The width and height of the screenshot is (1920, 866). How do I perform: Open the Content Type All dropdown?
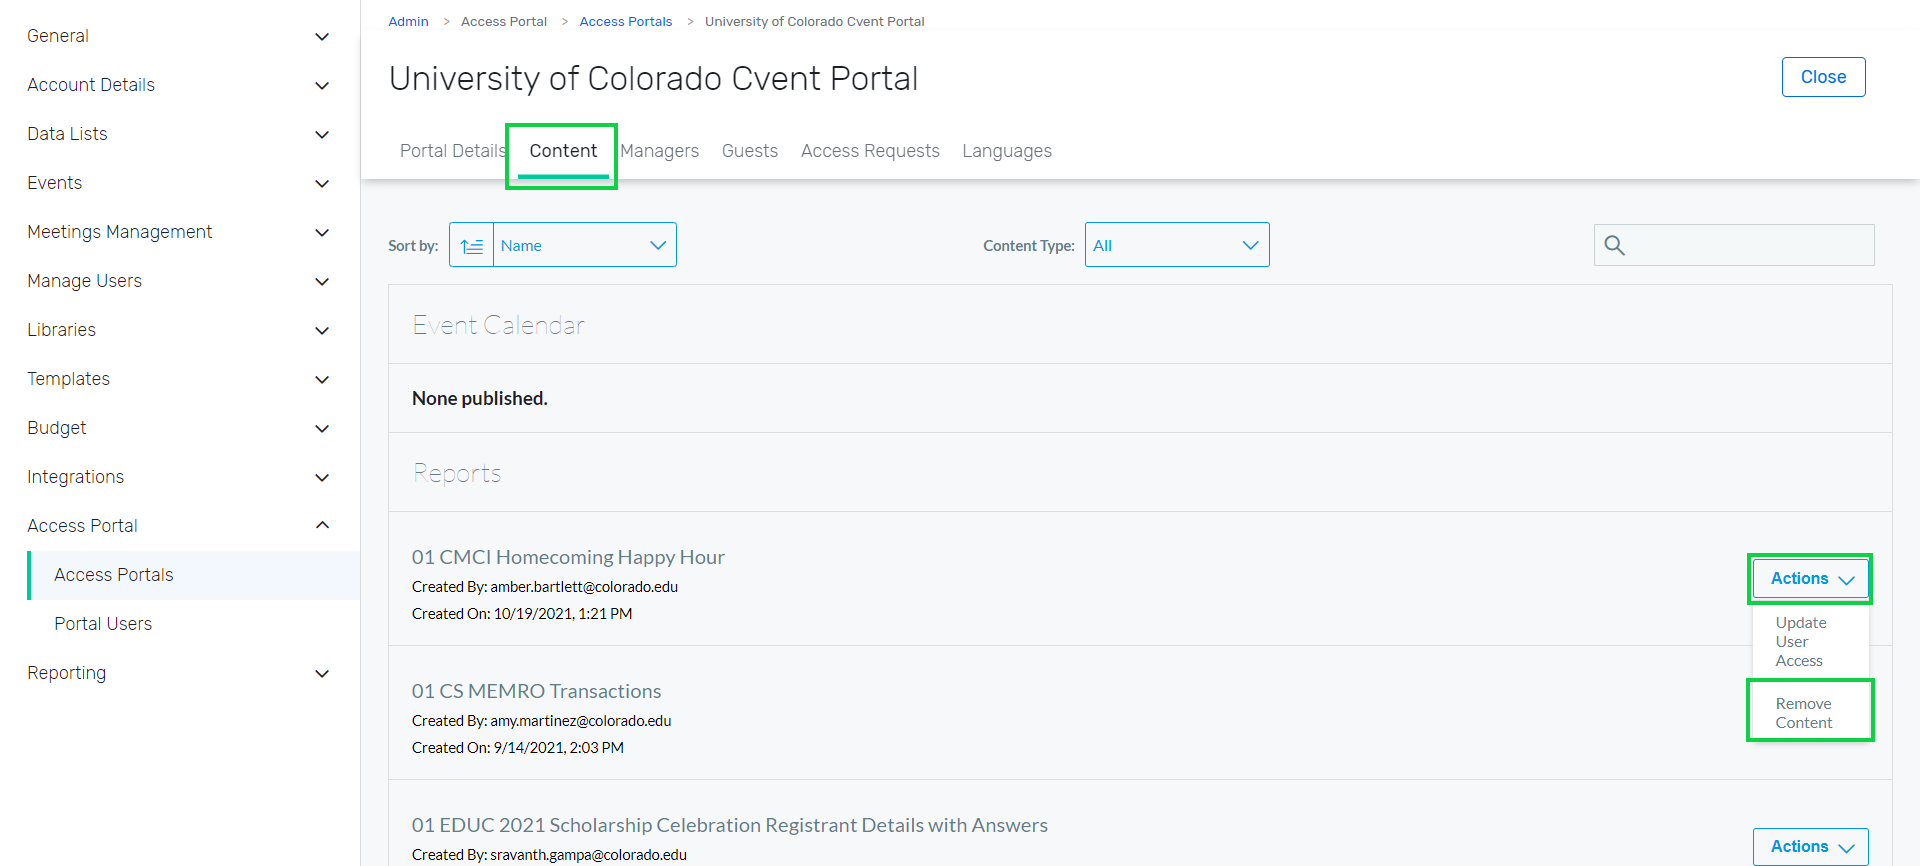click(1177, 245)
